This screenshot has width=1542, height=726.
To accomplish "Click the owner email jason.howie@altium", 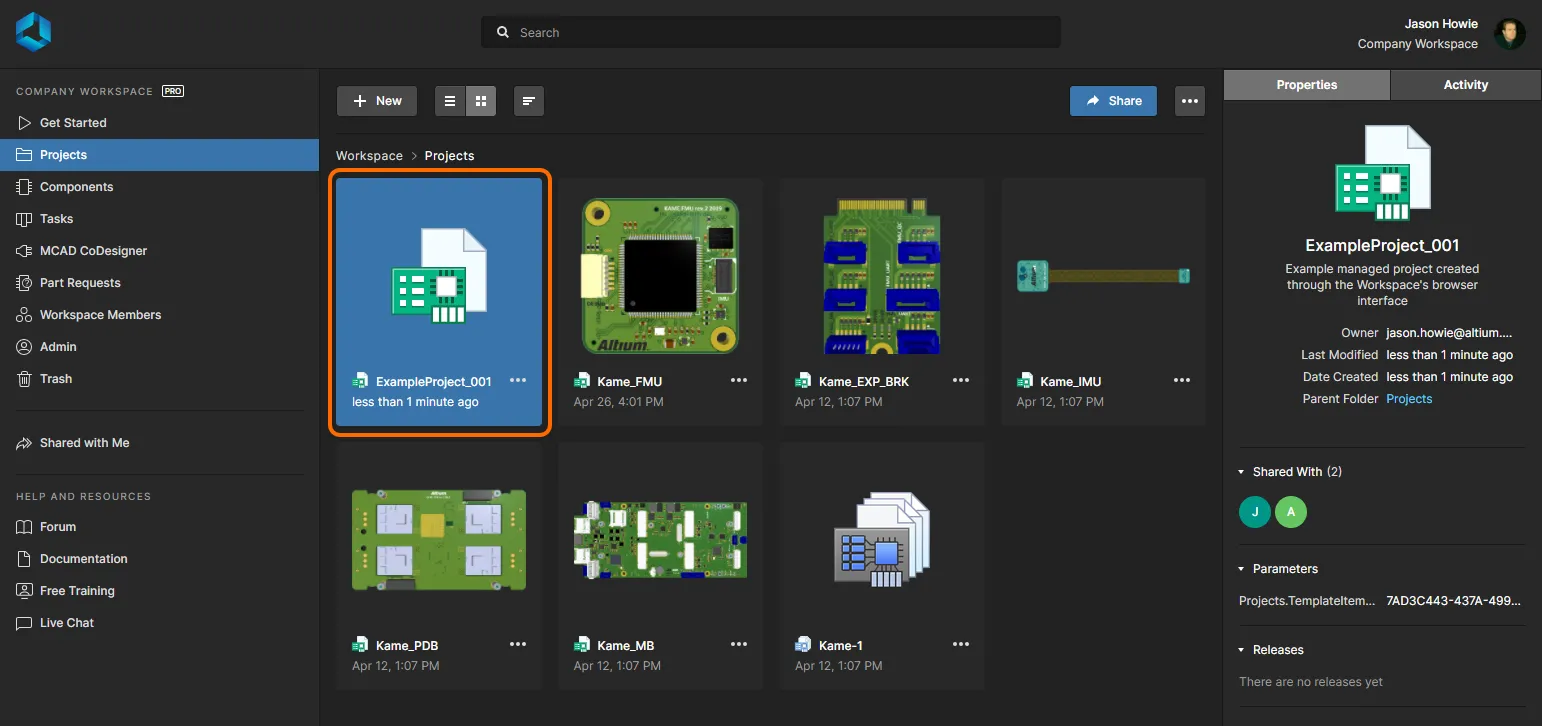I will [x=1450, y=333].
